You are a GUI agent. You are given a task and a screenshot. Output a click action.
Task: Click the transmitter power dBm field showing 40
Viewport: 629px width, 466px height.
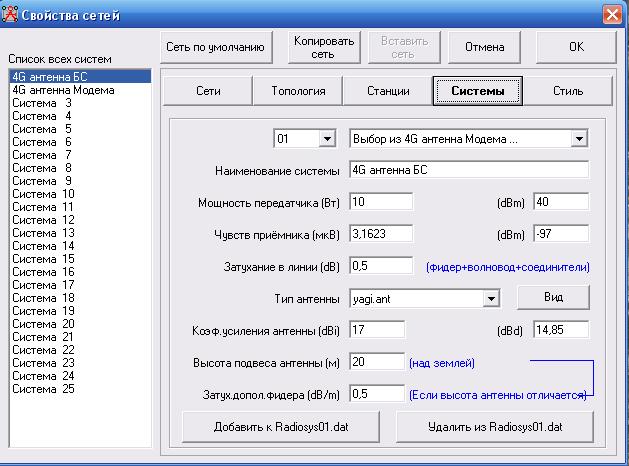[x=561, y=202]
